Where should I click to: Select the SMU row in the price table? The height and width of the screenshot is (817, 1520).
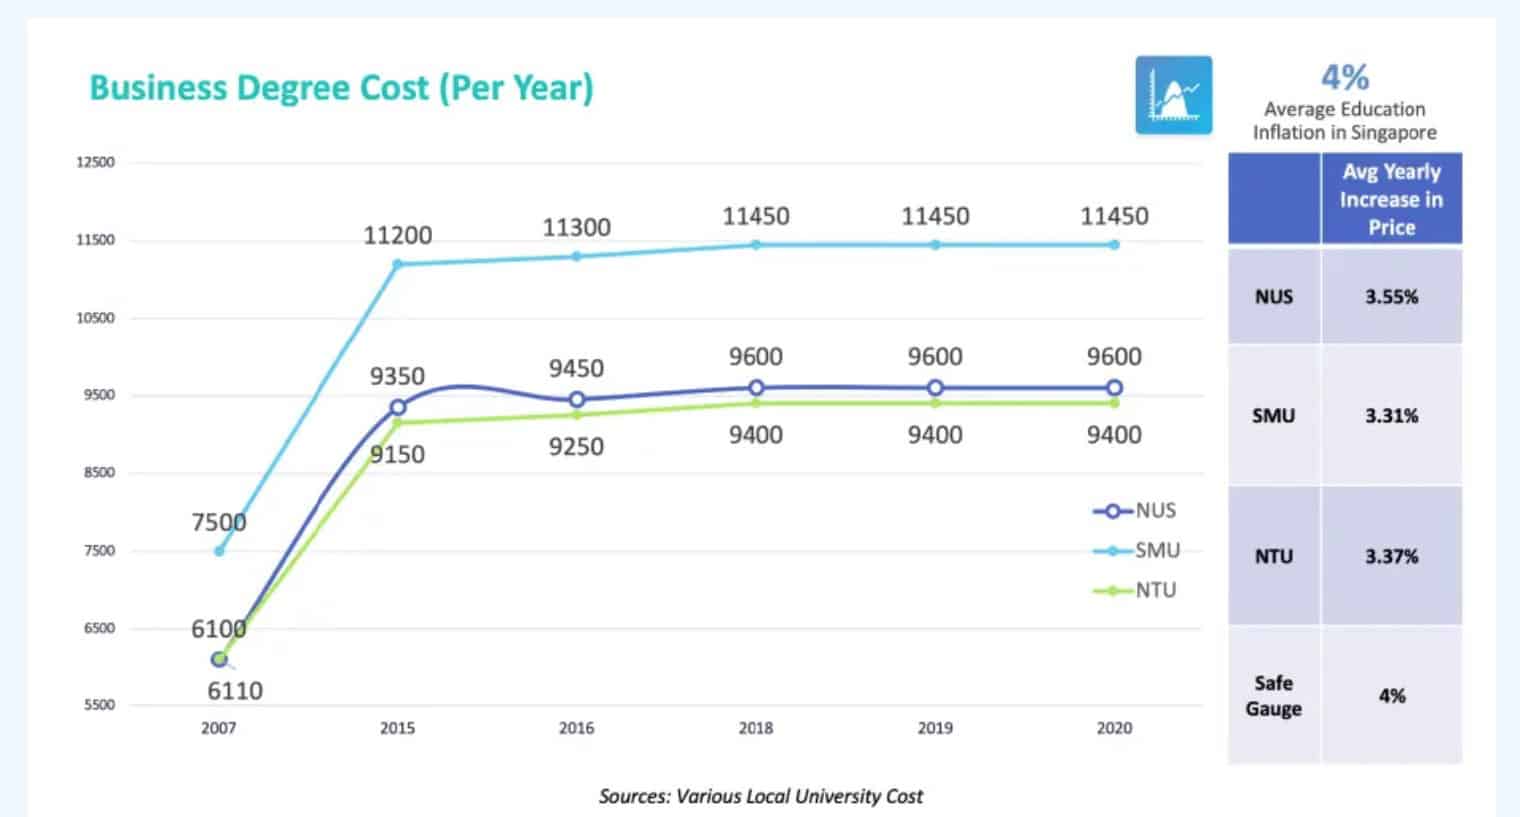click(1273, 415)
